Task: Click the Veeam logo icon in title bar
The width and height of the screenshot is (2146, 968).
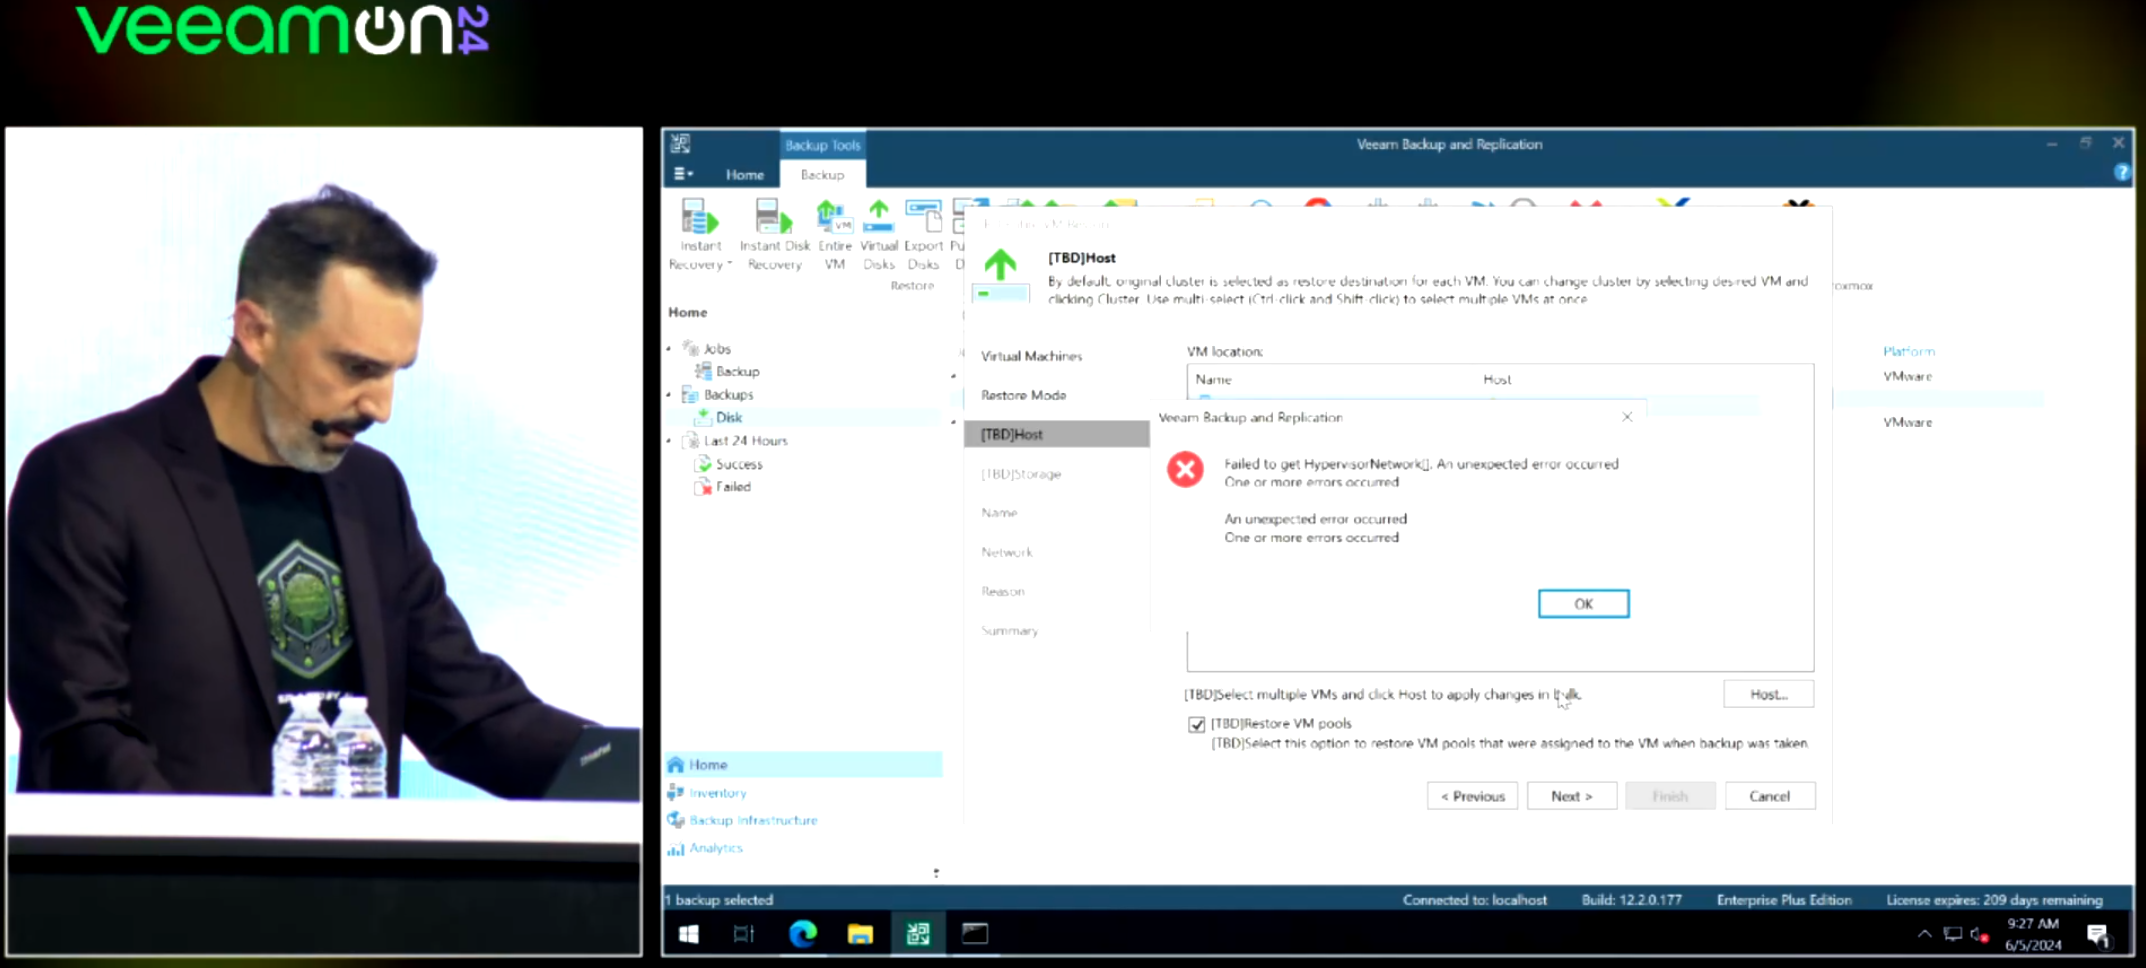Action: [x=681, y=144]
